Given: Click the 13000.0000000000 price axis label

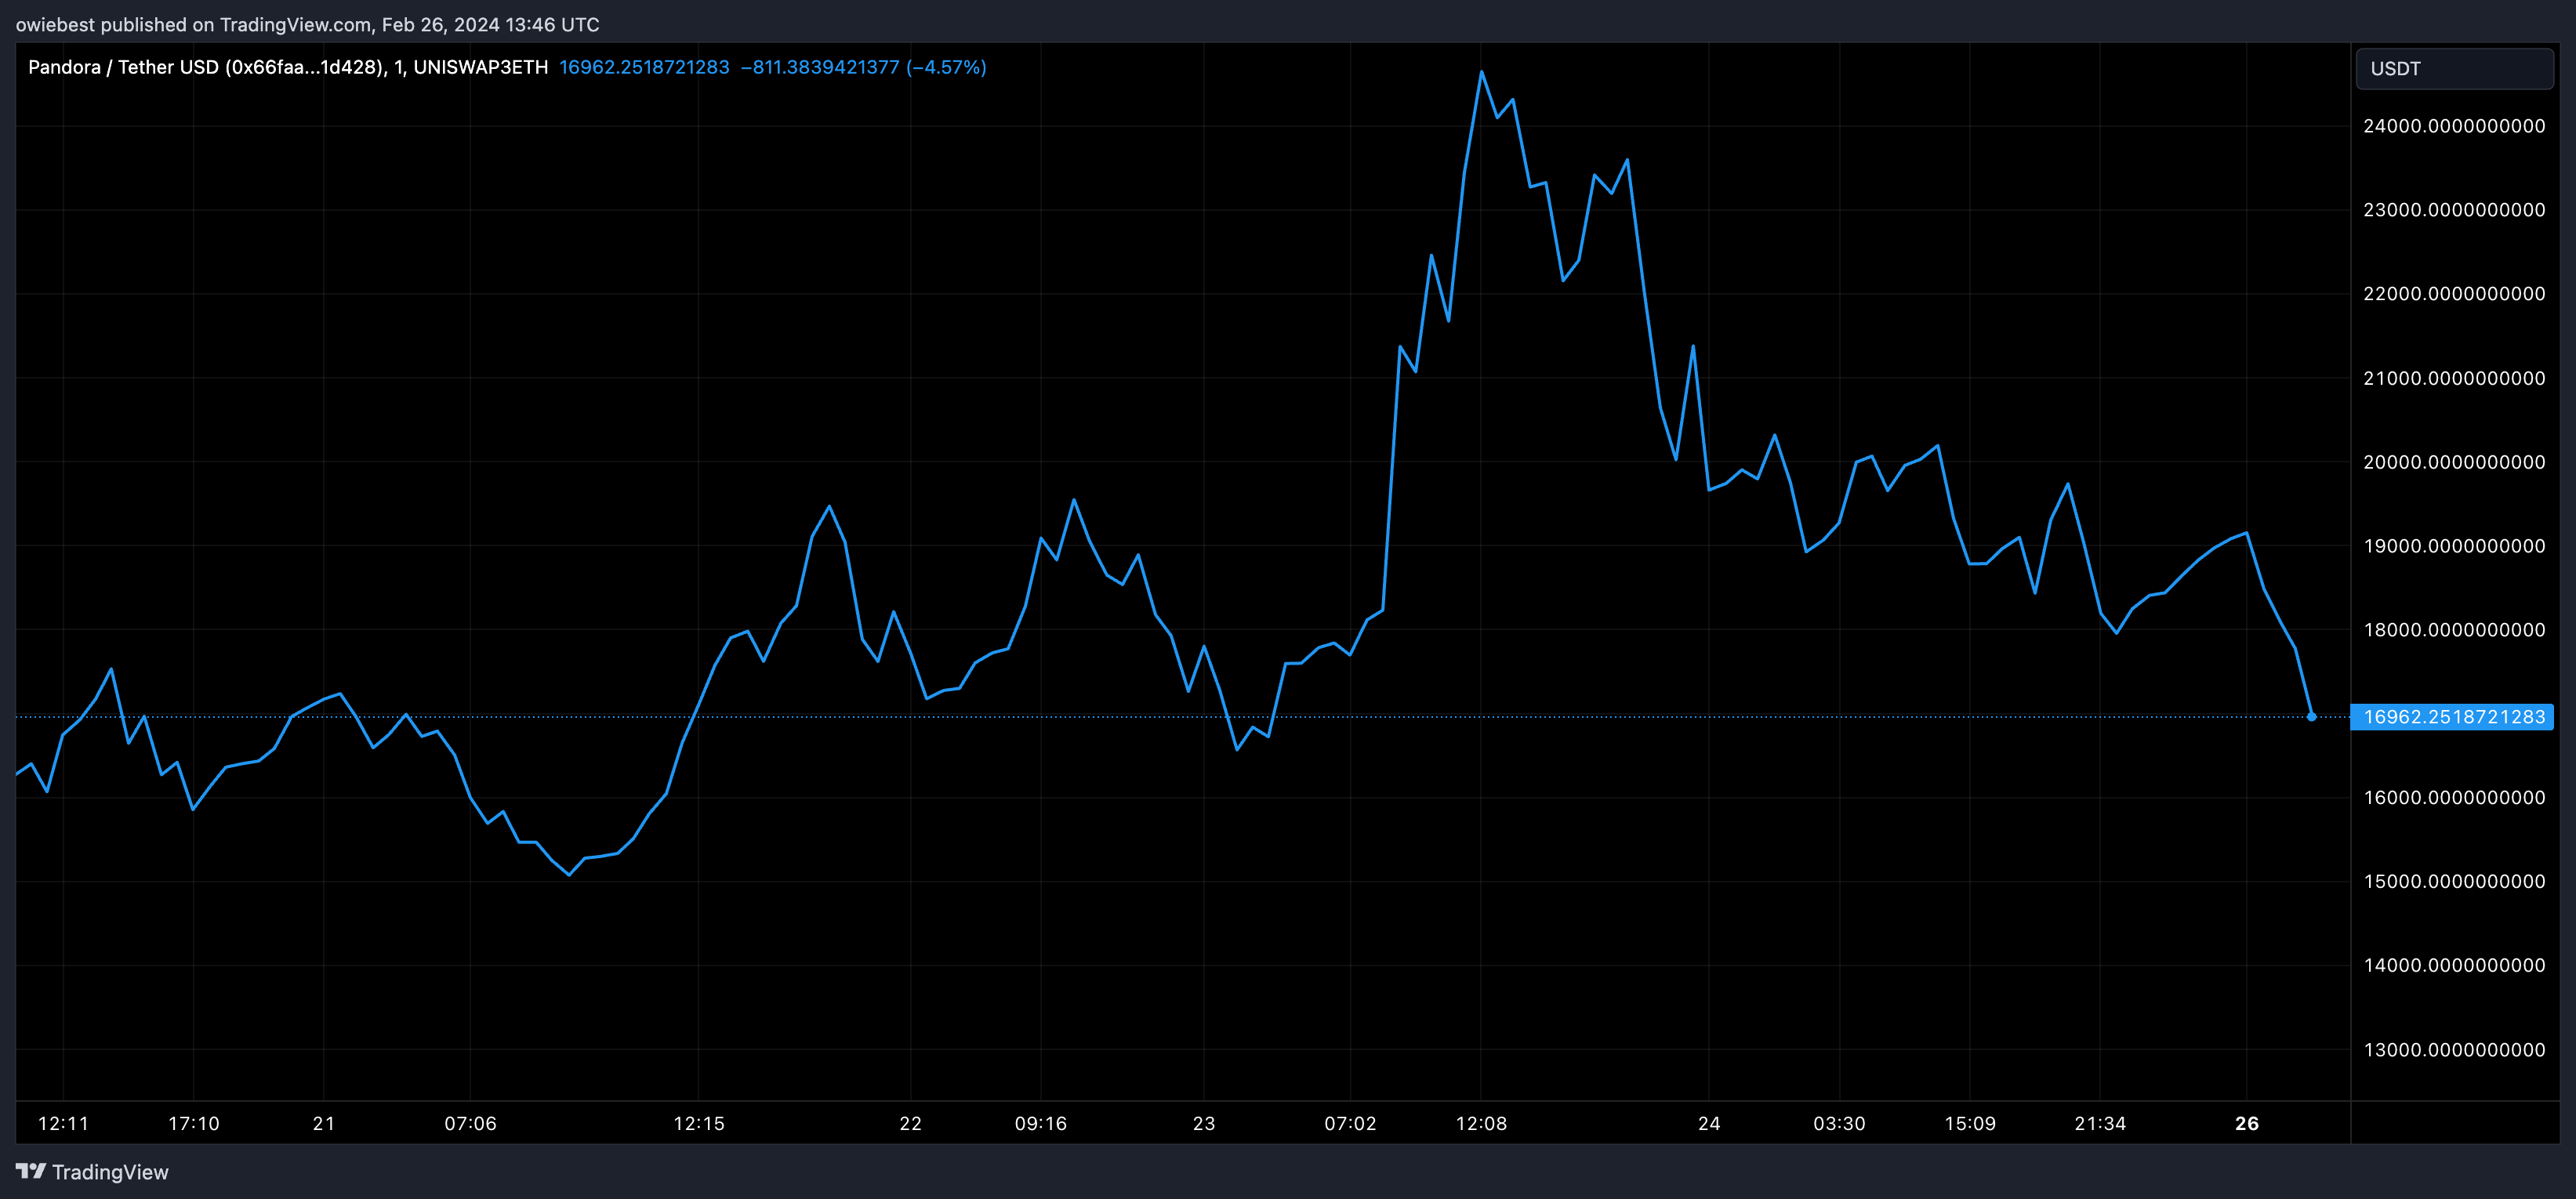Looking at the screenshot, I should click(2454, 1050).
